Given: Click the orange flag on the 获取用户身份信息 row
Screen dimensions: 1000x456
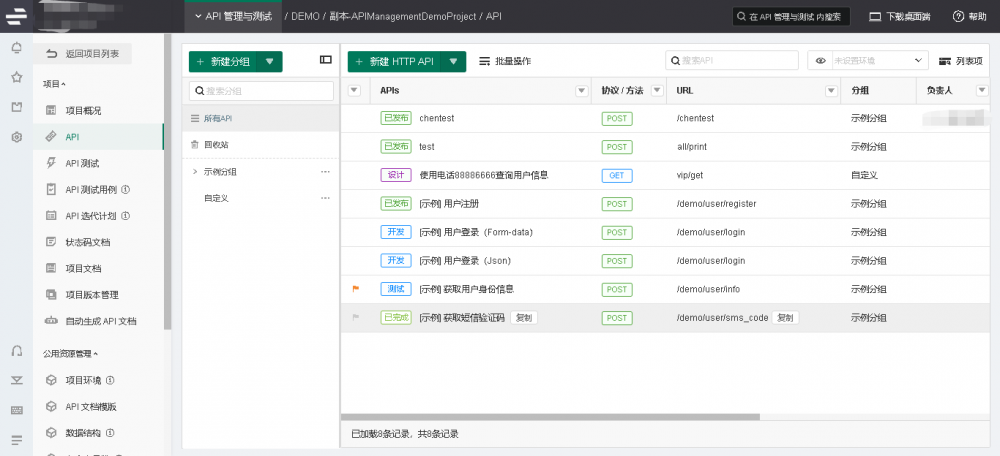Looking at the screenshot, I should (354, 289).
